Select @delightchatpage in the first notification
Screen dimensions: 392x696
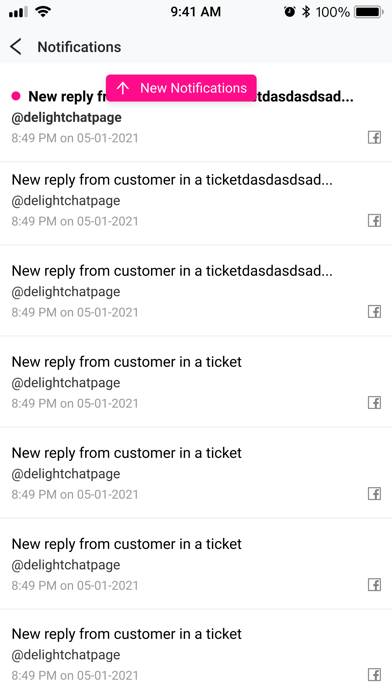tap(66, 117)
